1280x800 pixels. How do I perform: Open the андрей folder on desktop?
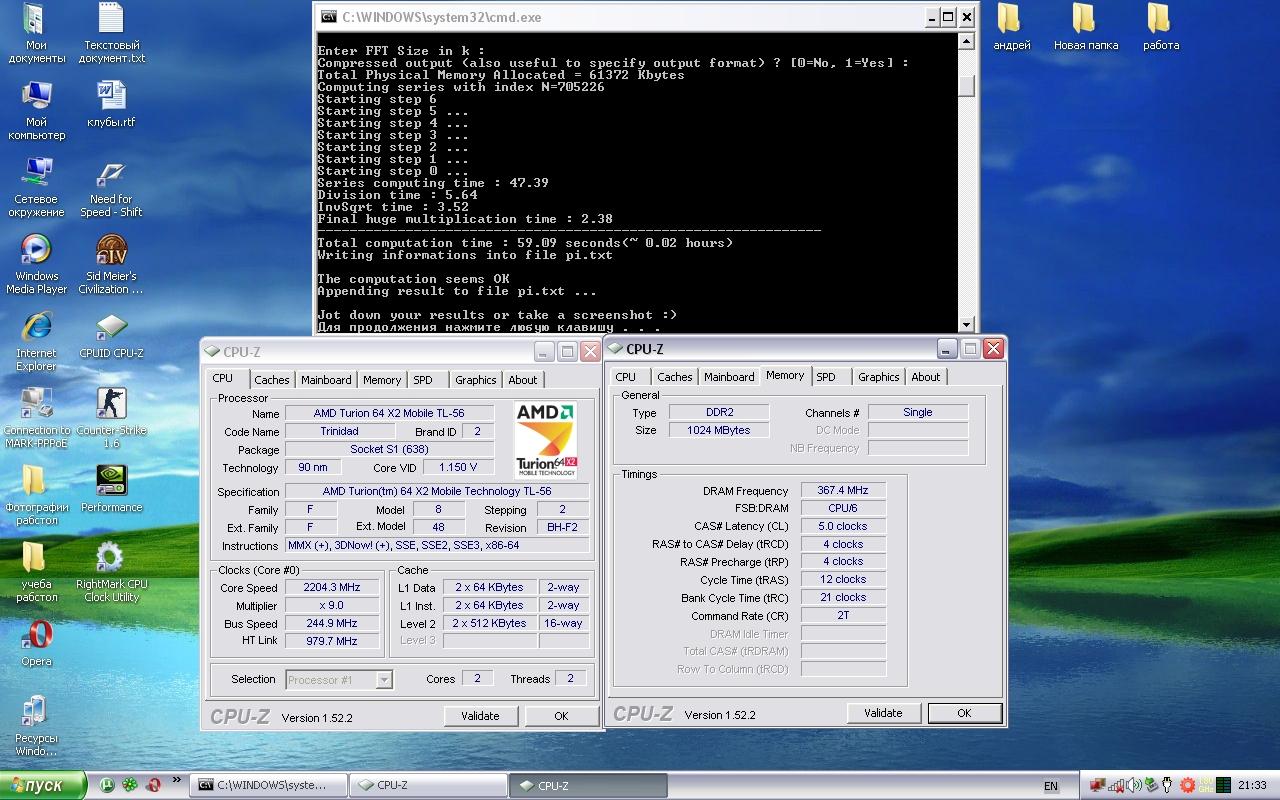tap(1011, 27)
